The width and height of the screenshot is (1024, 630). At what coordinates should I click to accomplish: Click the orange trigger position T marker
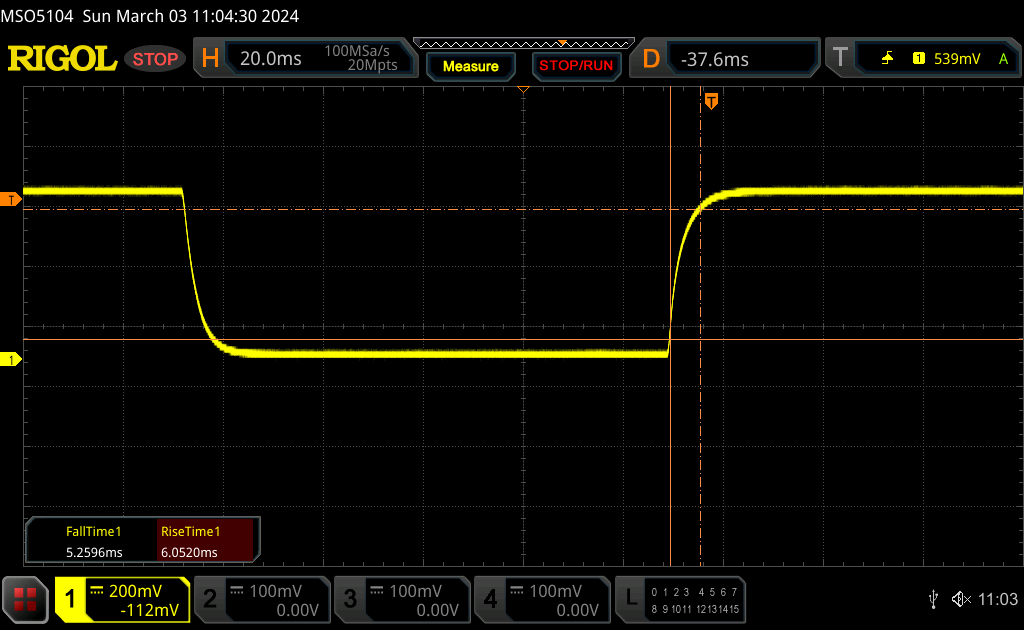pyautogui.click(x=711, y=101)
